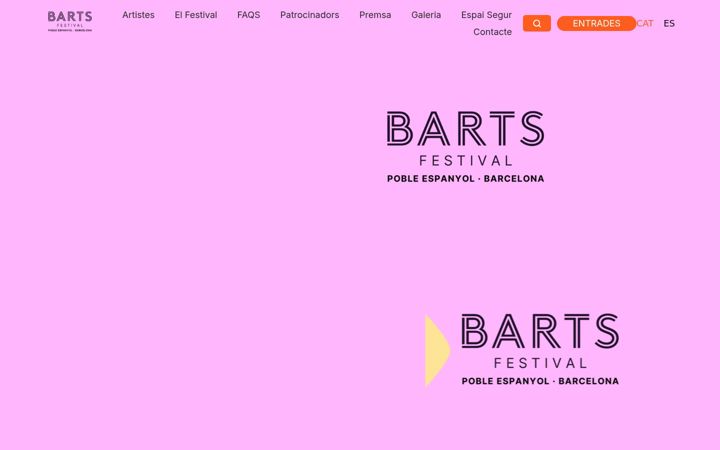This screenshot has width=720, height=450.
Task: Open the Artistes menu item
Action: pyautogui.click(x=138, y=15)
